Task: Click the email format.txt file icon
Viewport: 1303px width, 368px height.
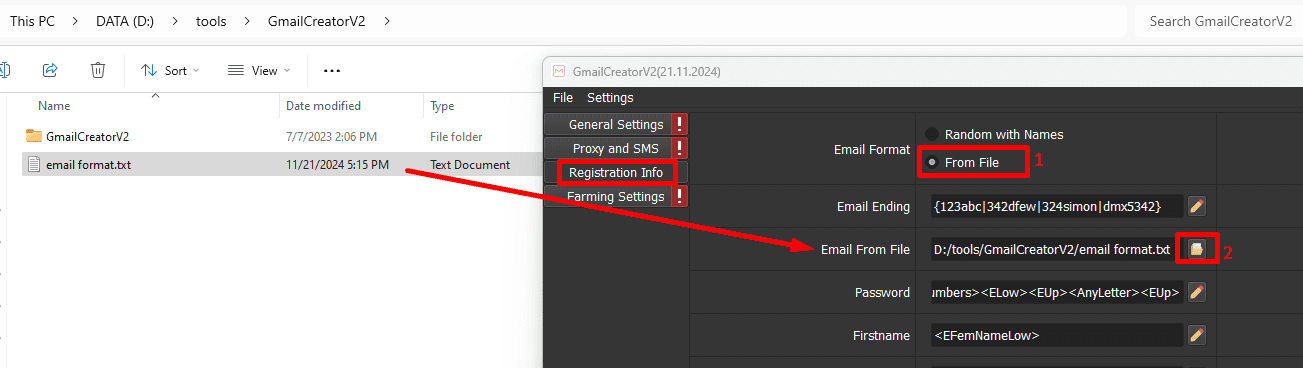Action: pos(34,165)
